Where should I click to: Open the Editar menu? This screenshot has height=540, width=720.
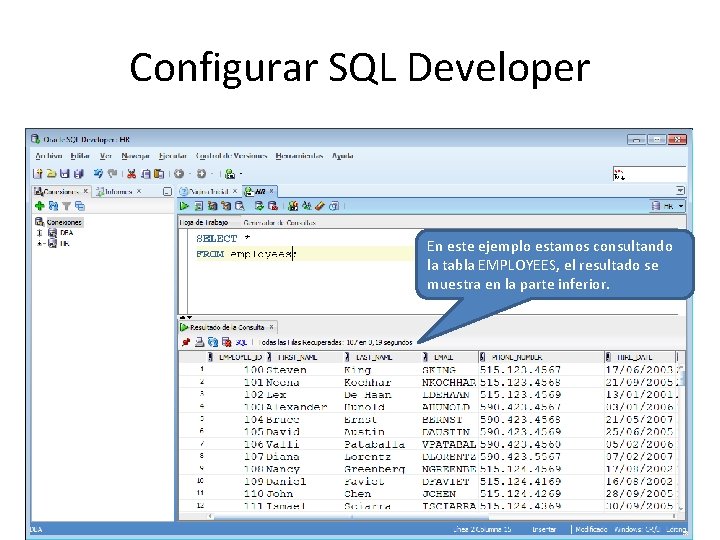(80, 156)
